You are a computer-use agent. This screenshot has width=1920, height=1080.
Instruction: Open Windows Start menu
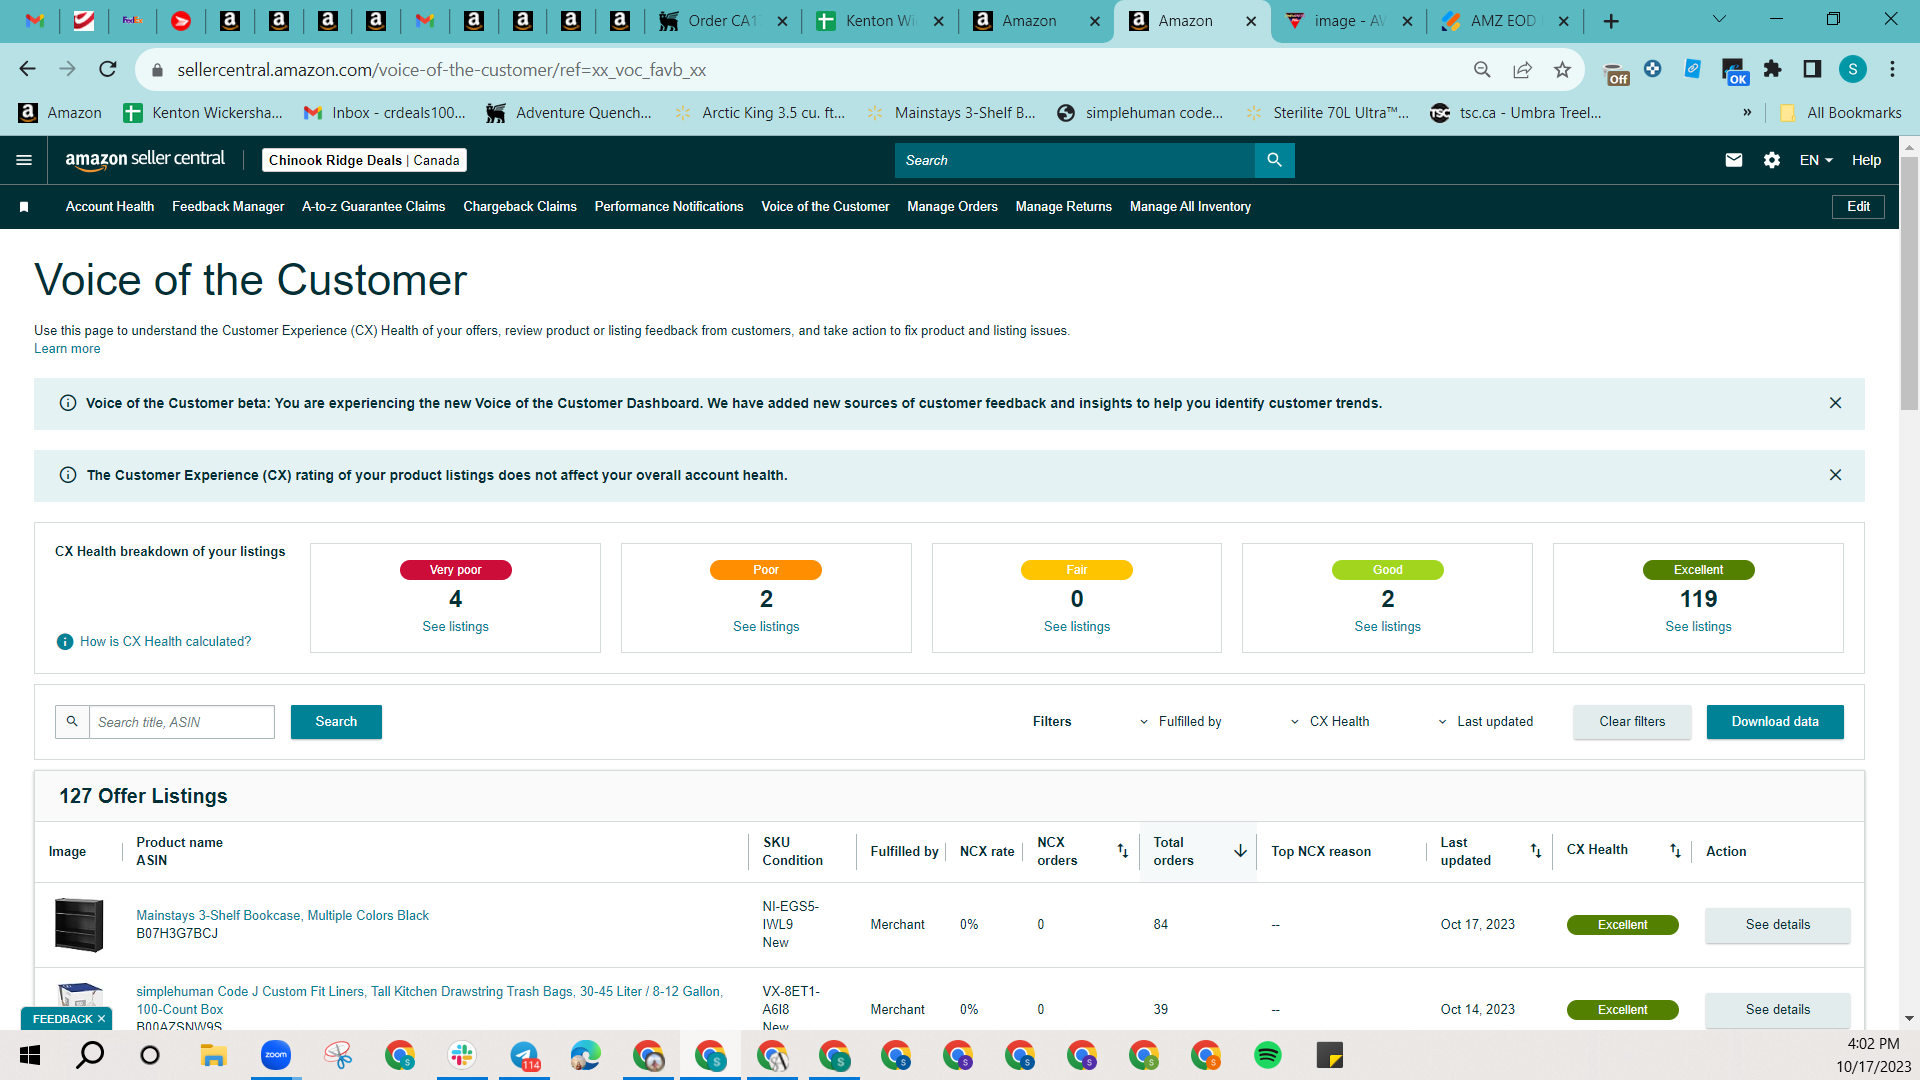[x=30, y=1055]
